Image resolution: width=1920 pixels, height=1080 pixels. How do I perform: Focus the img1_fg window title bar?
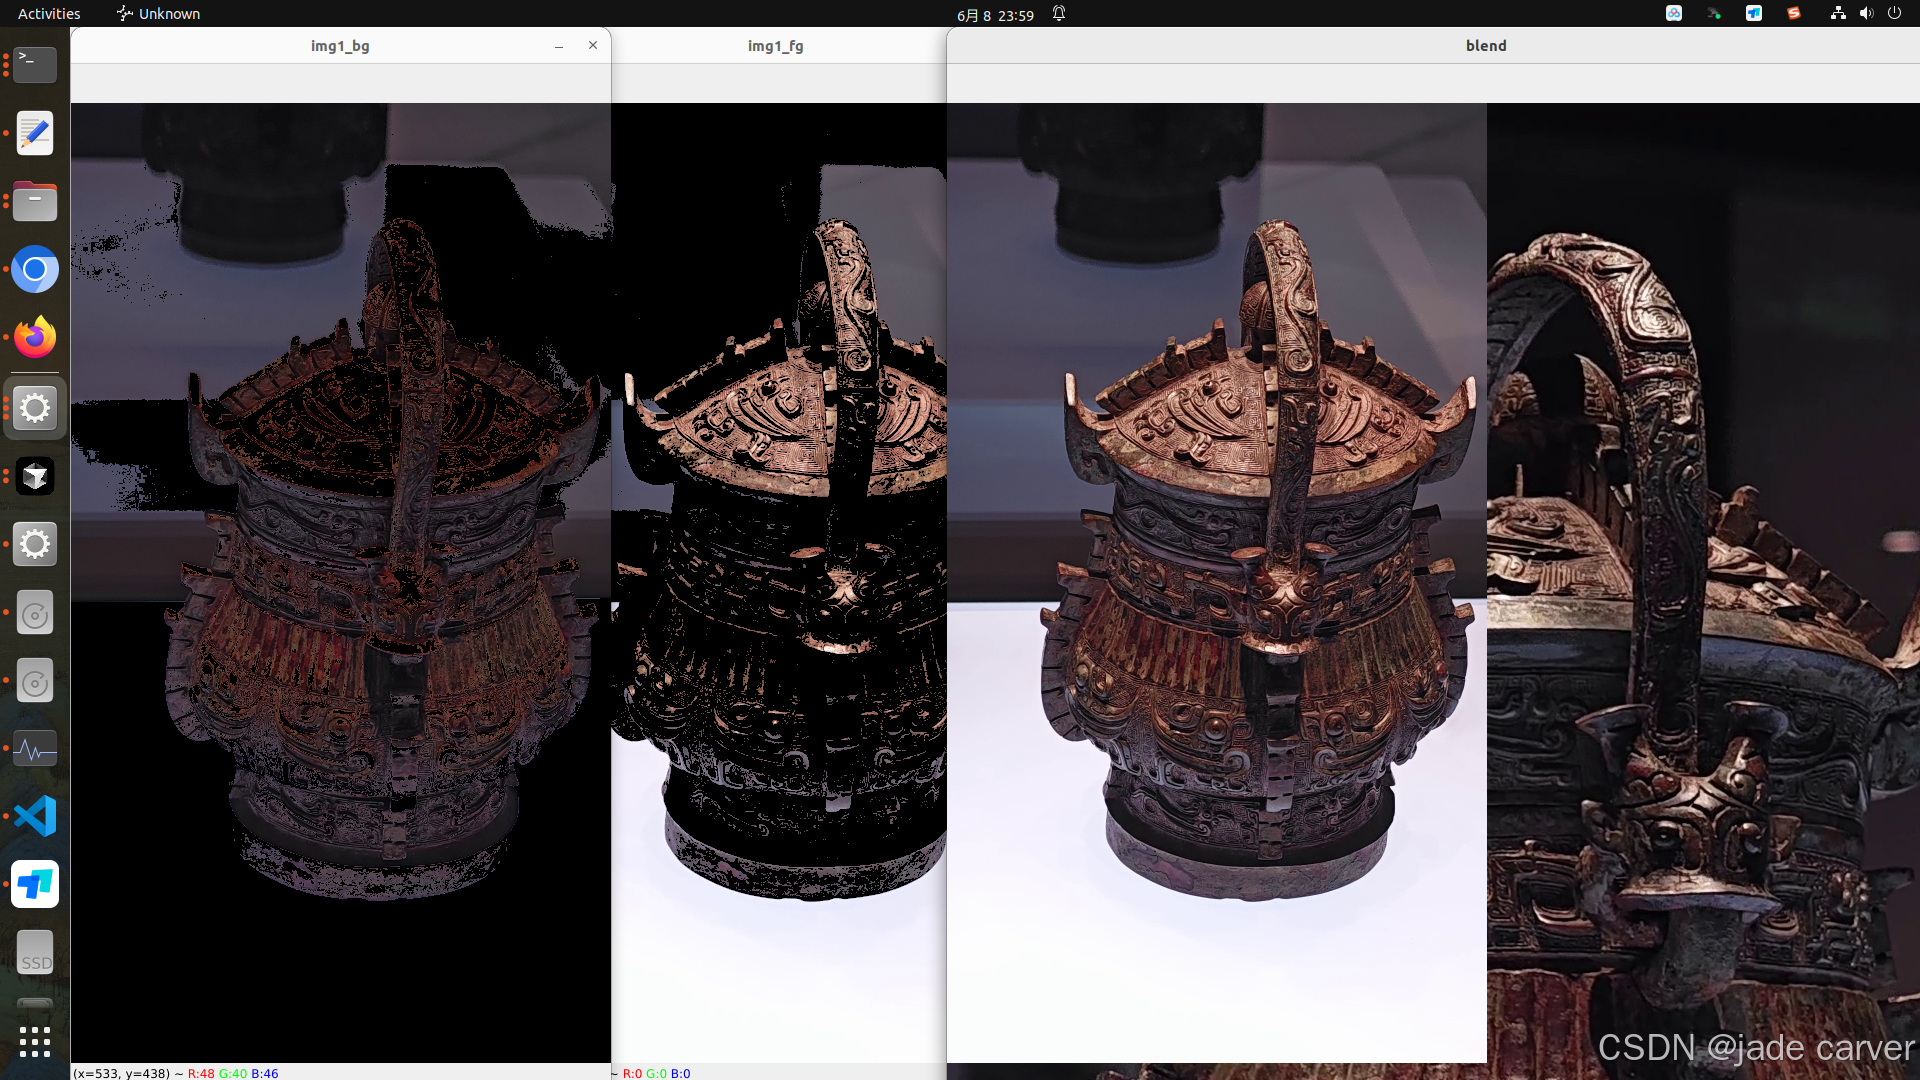click(775, 46)
